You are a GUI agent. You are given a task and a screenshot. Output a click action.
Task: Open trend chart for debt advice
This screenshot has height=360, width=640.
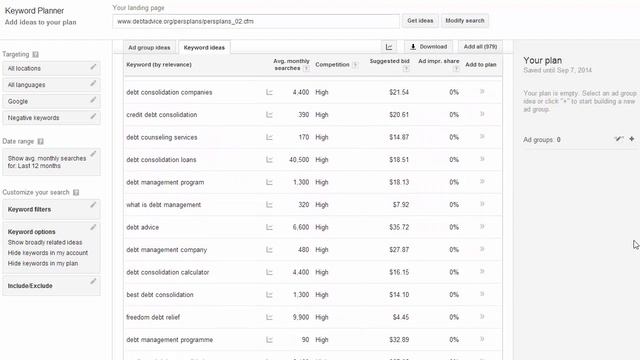269,227
